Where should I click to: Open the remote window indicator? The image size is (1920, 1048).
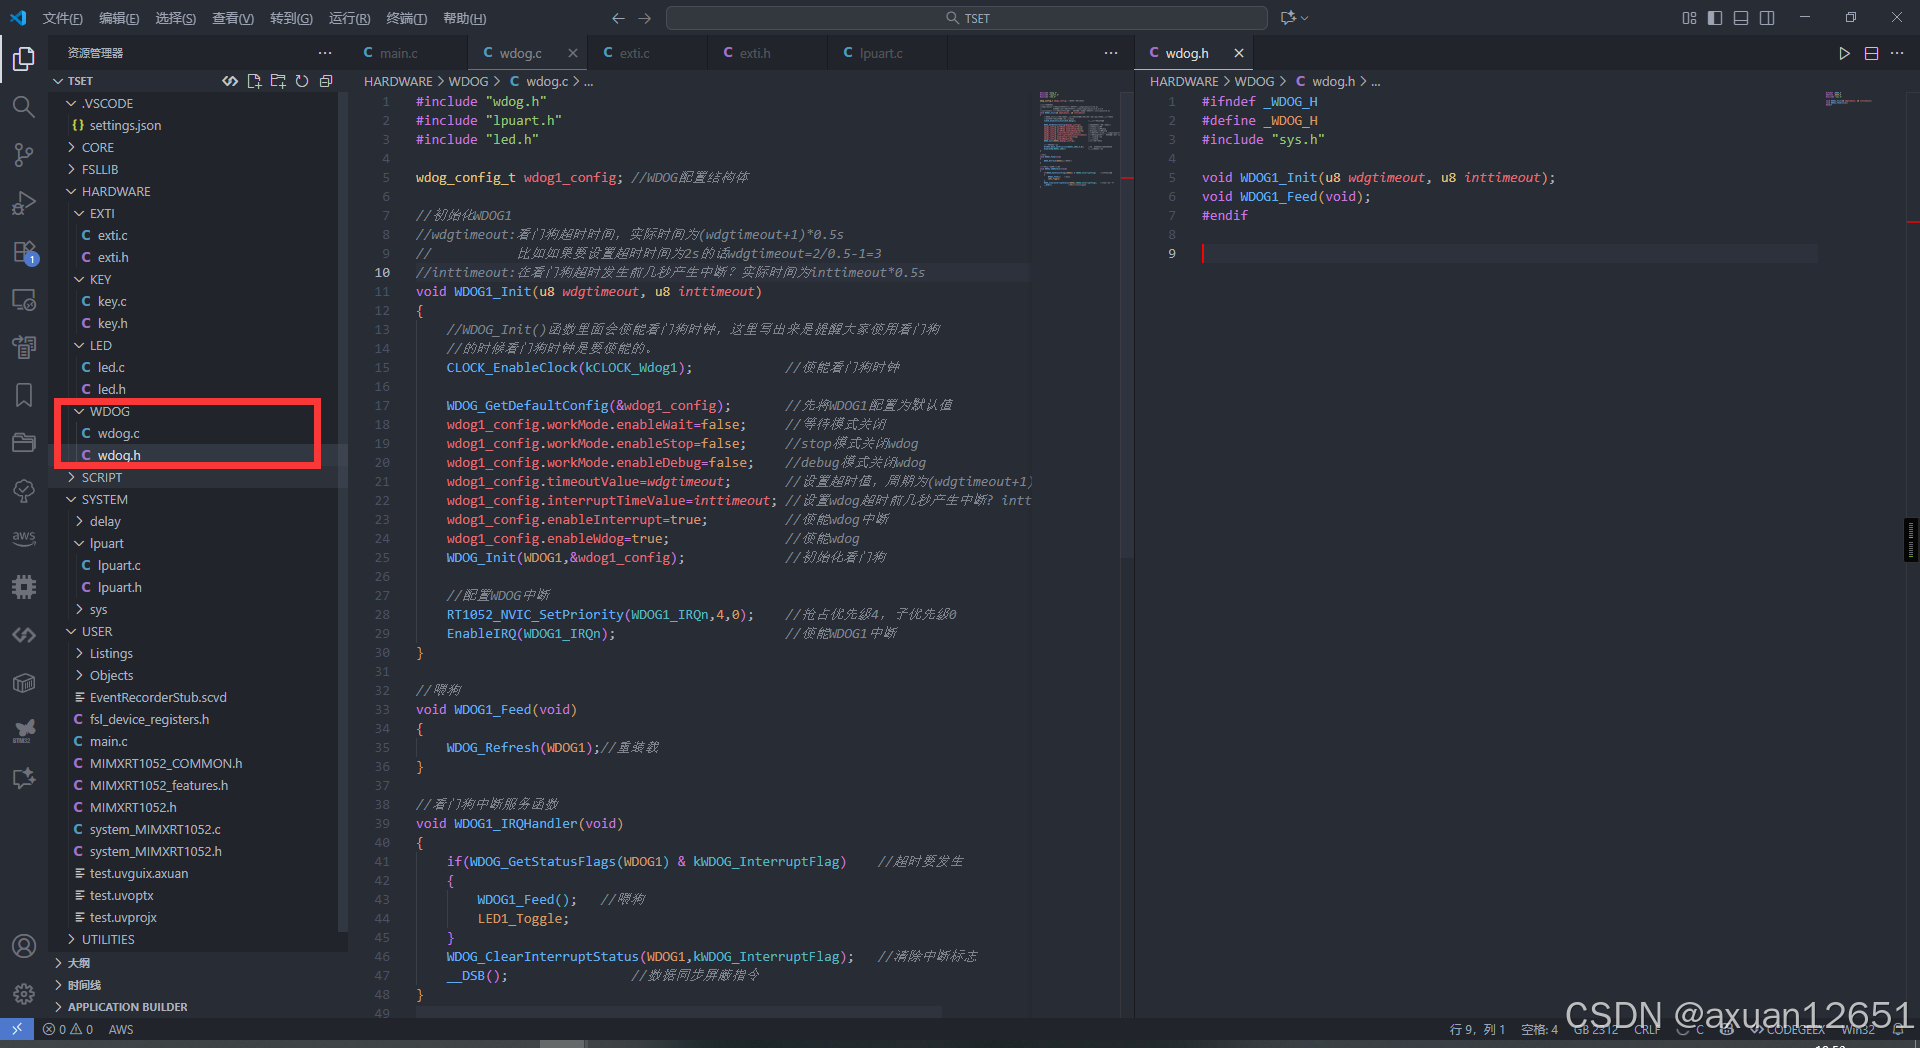(x=17, y=1029)
